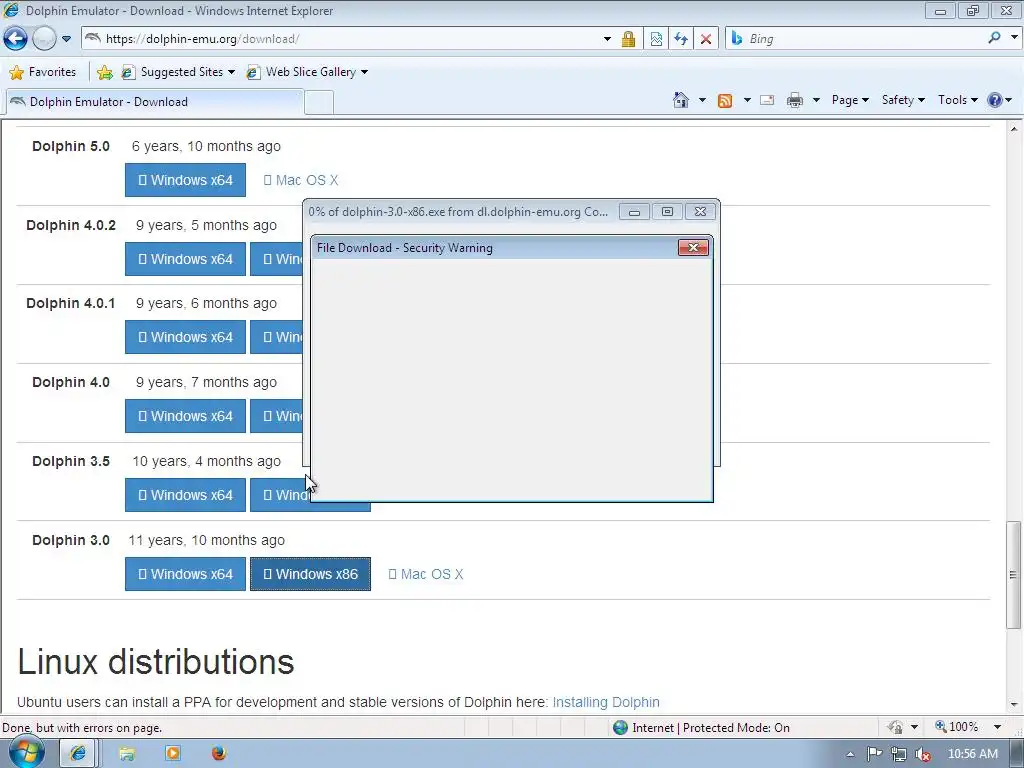The image size is (1024, 768).
Task: Click the page vertical scrollbar thumb
Action: pyautogui.click(x=1013, y=575)
